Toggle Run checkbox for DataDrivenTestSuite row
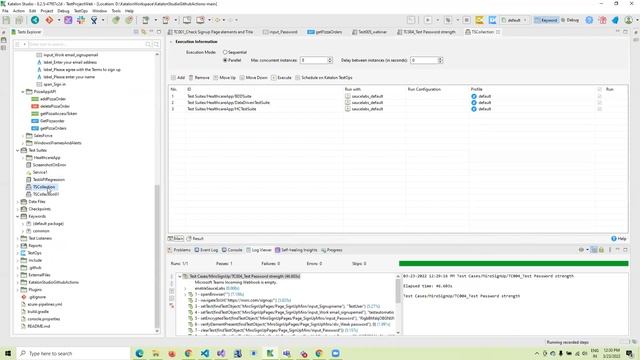Screen dimensions: 640x360 599,102
